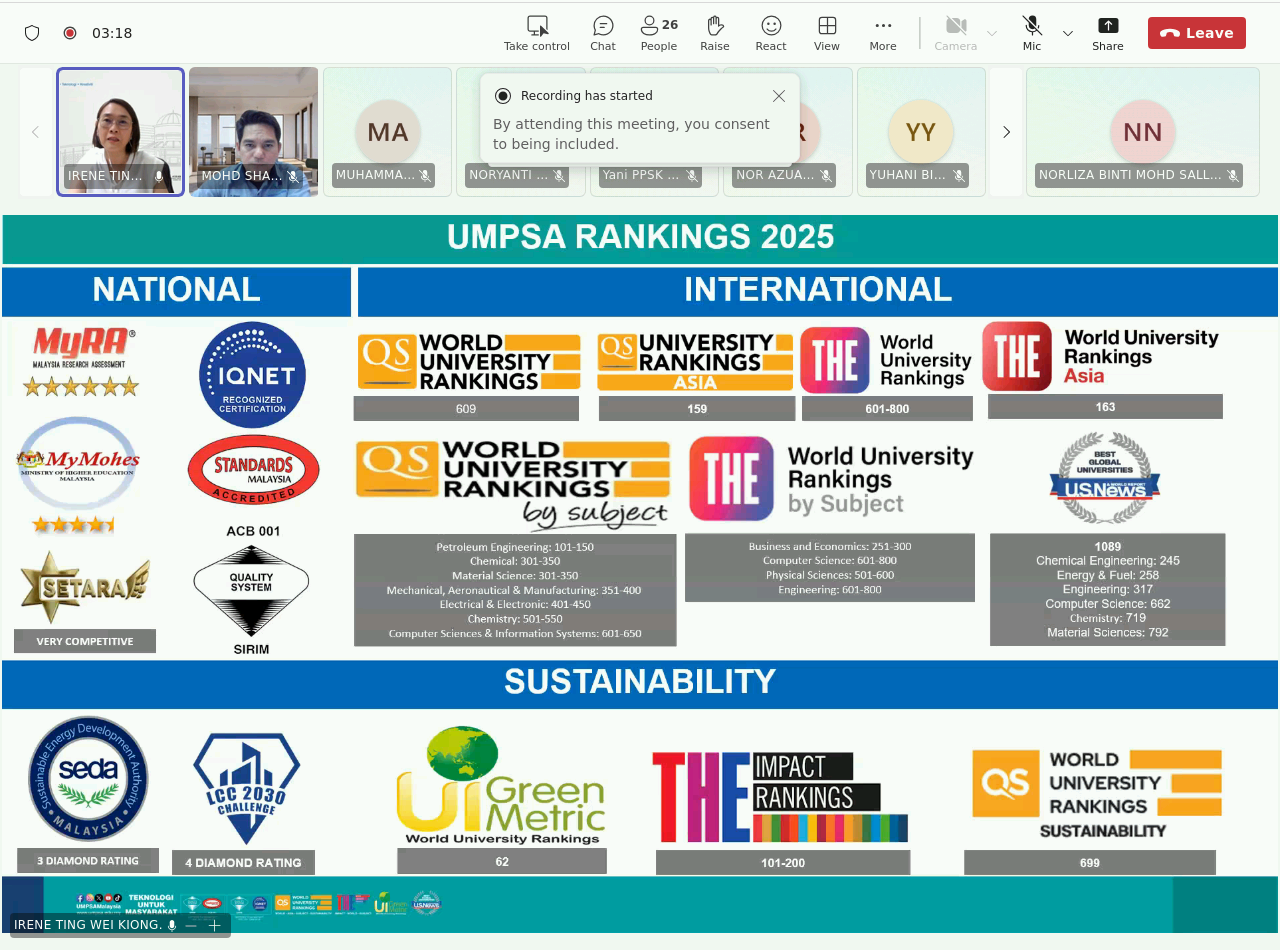Open the React emoji menu
This screenshot has height=950, width=1280.
tap(771, 33)
